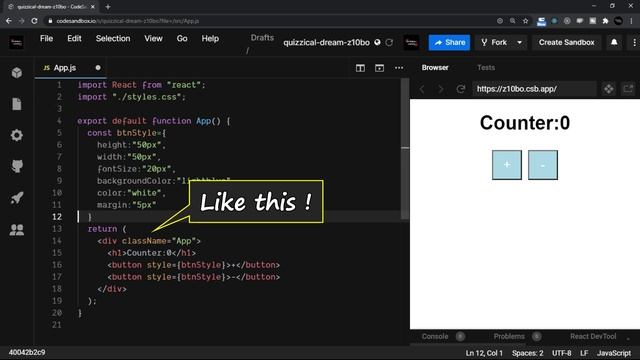
Task: Click the plus button in preview
Action: coord(507,165)
